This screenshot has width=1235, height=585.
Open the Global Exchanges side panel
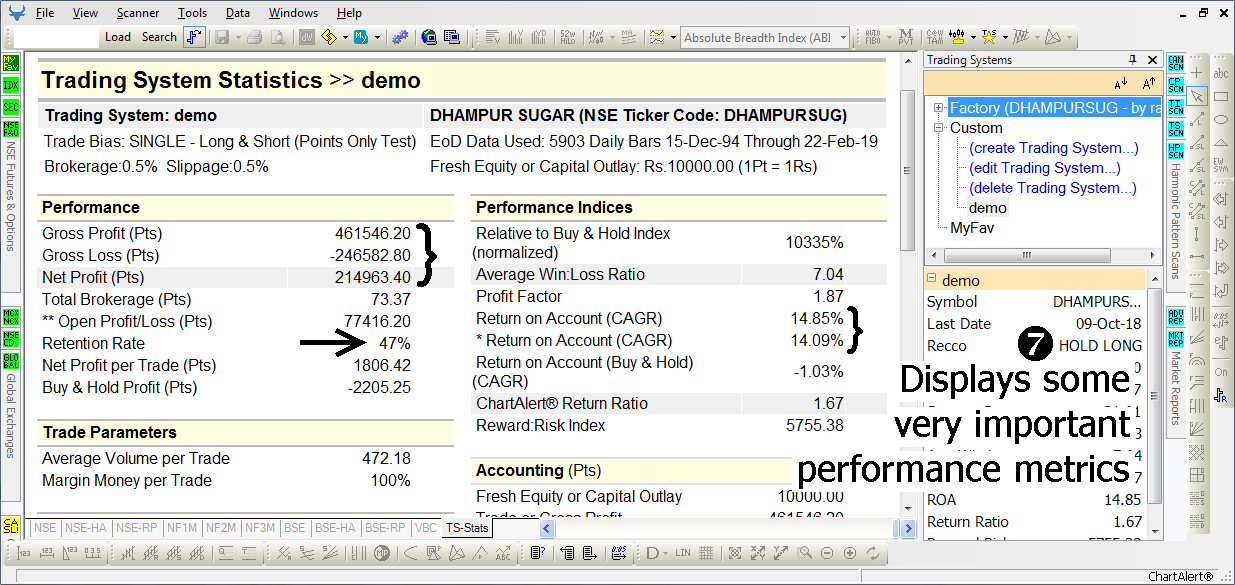coord(11,416)
